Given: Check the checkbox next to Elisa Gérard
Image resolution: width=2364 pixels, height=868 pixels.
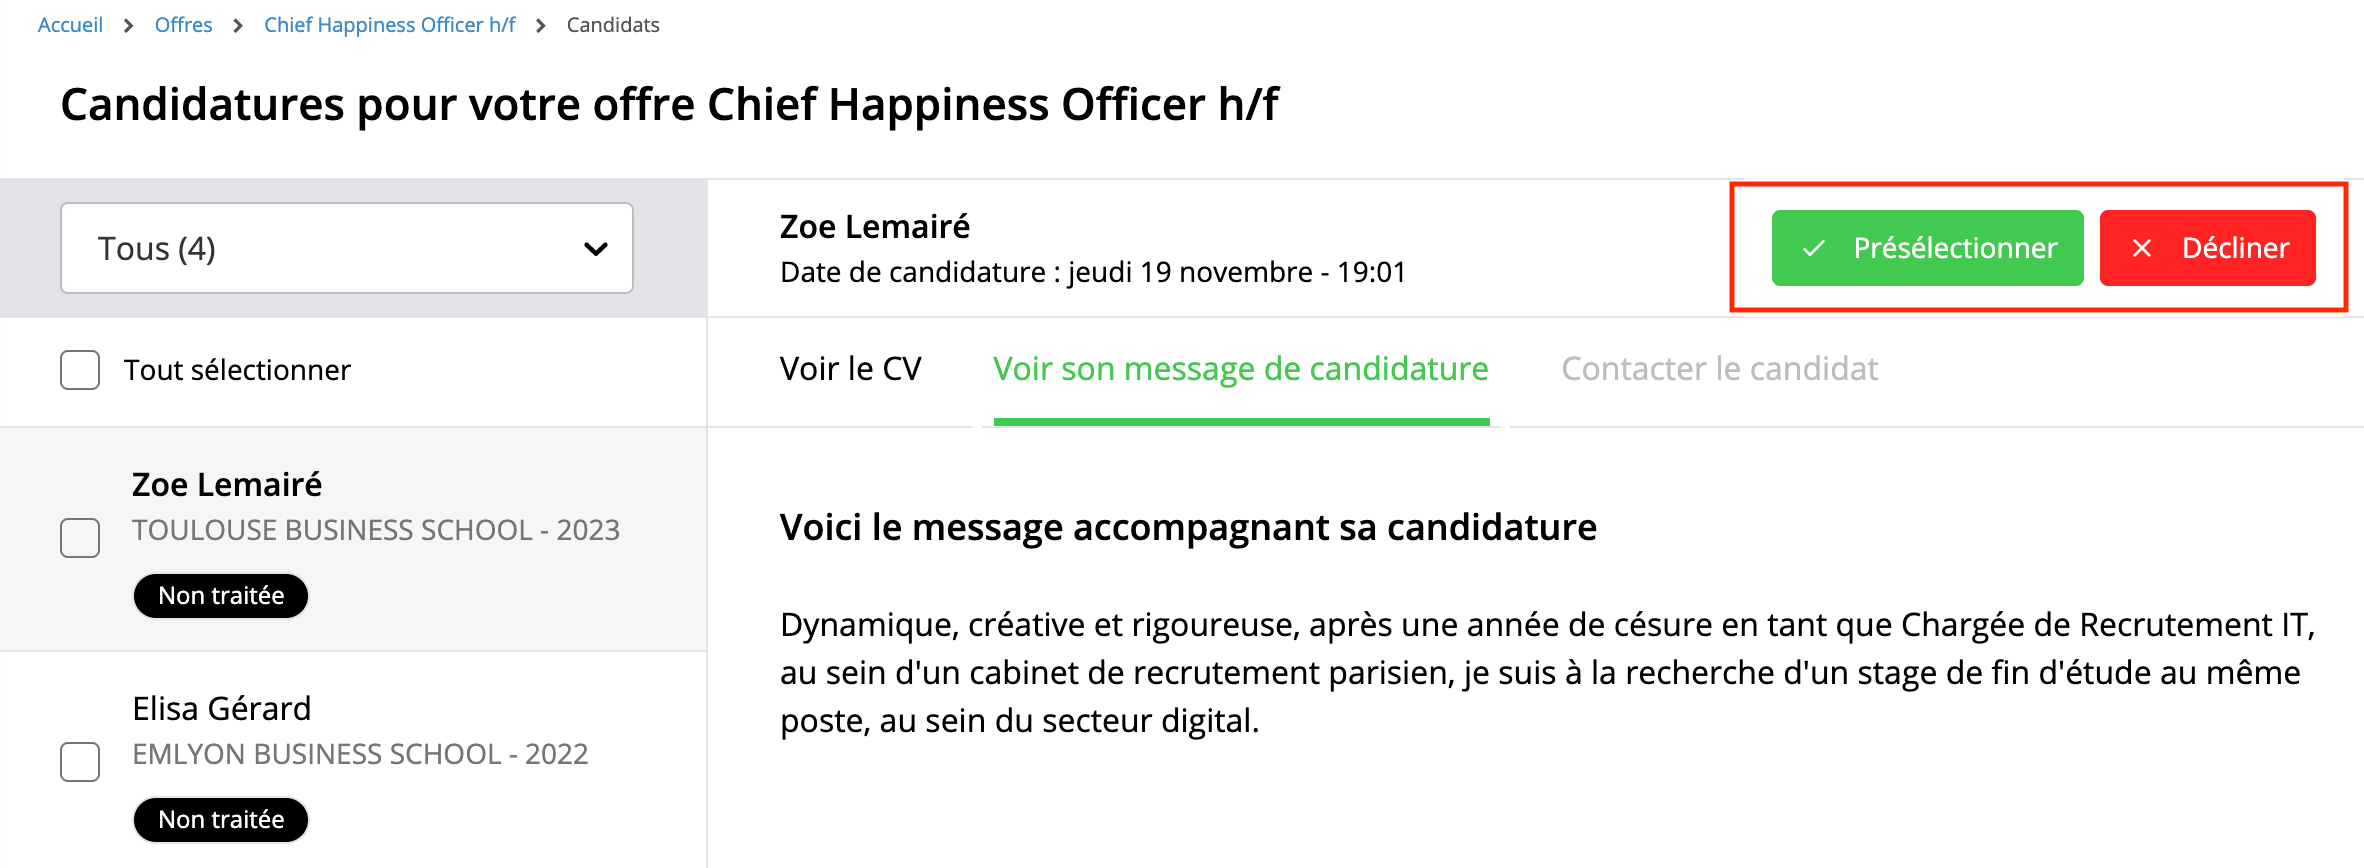Looking at the screenshot, I should coord(80,761).
